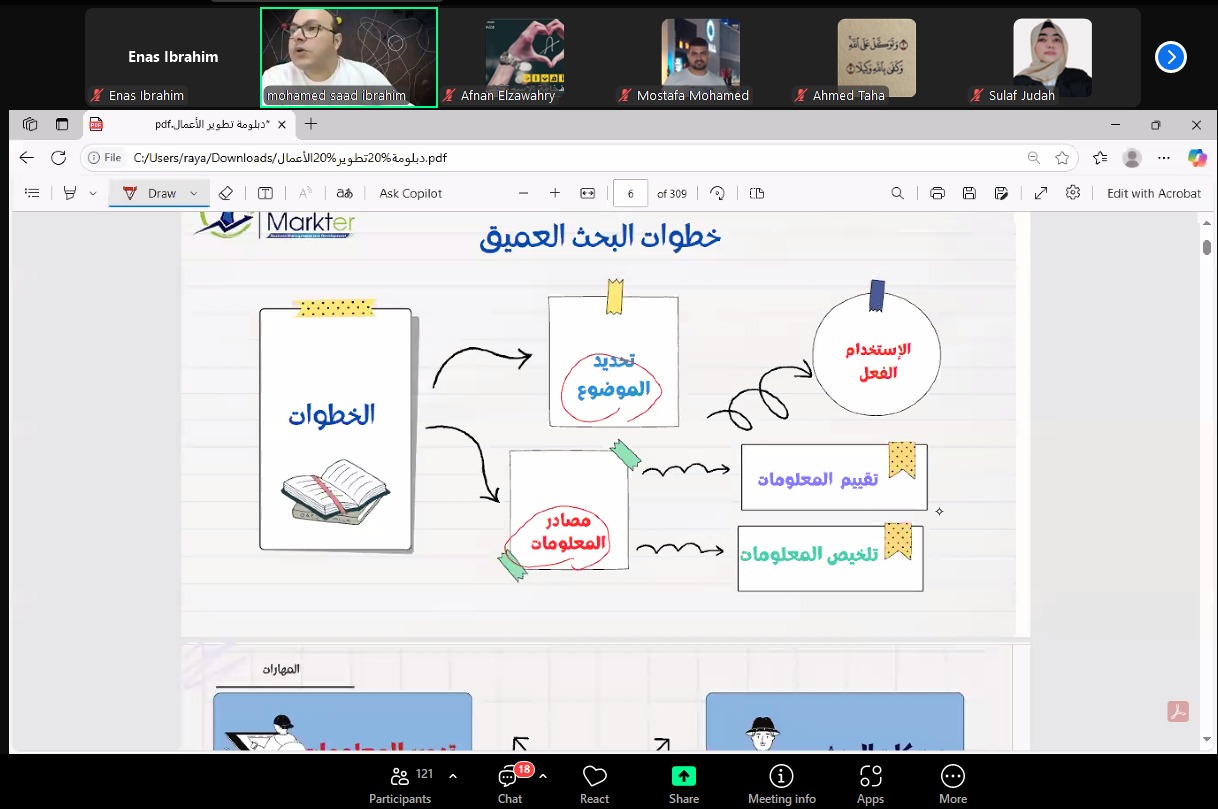The height and width of the screenshot is (809, 1218).
Task: Click the page number field showing 6
Action: 630,193
